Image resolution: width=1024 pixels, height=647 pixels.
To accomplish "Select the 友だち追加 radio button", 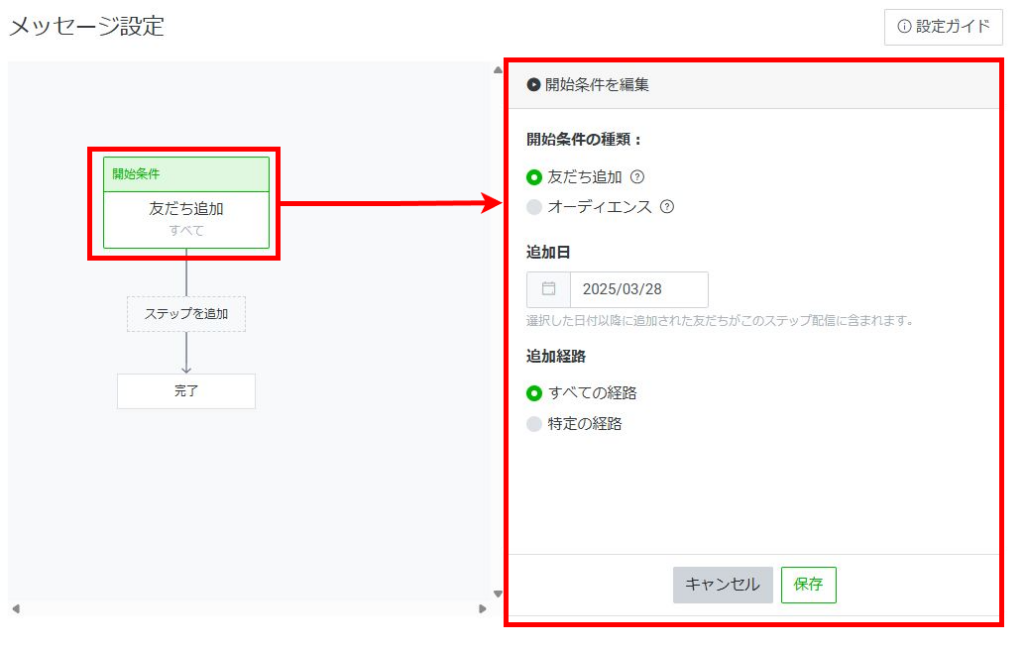I will click(534, 178).
